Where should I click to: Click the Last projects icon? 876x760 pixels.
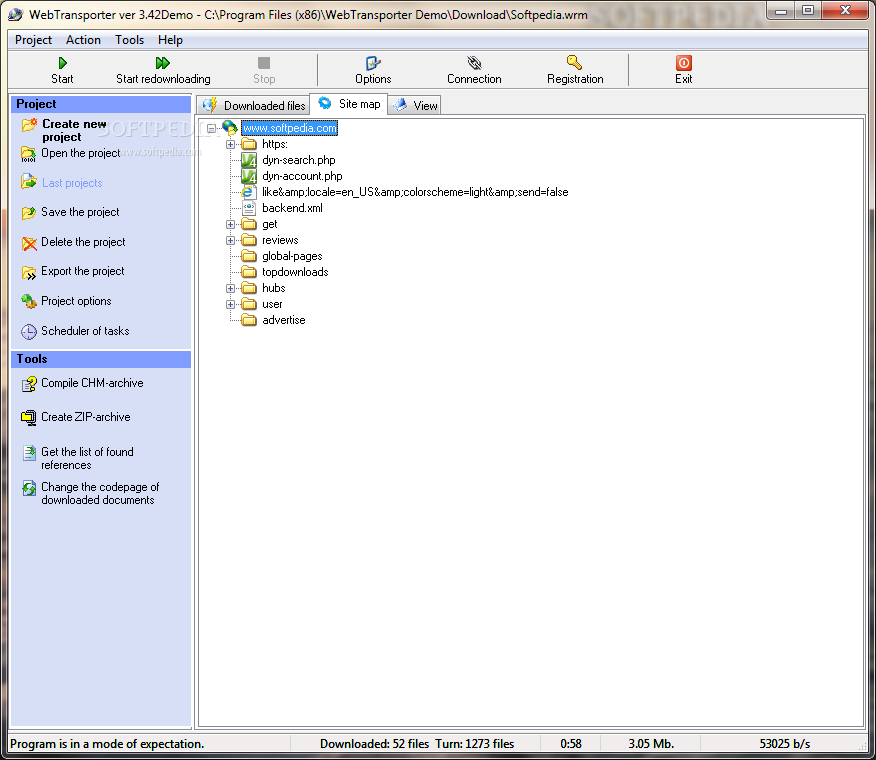(x=28, y=182)
